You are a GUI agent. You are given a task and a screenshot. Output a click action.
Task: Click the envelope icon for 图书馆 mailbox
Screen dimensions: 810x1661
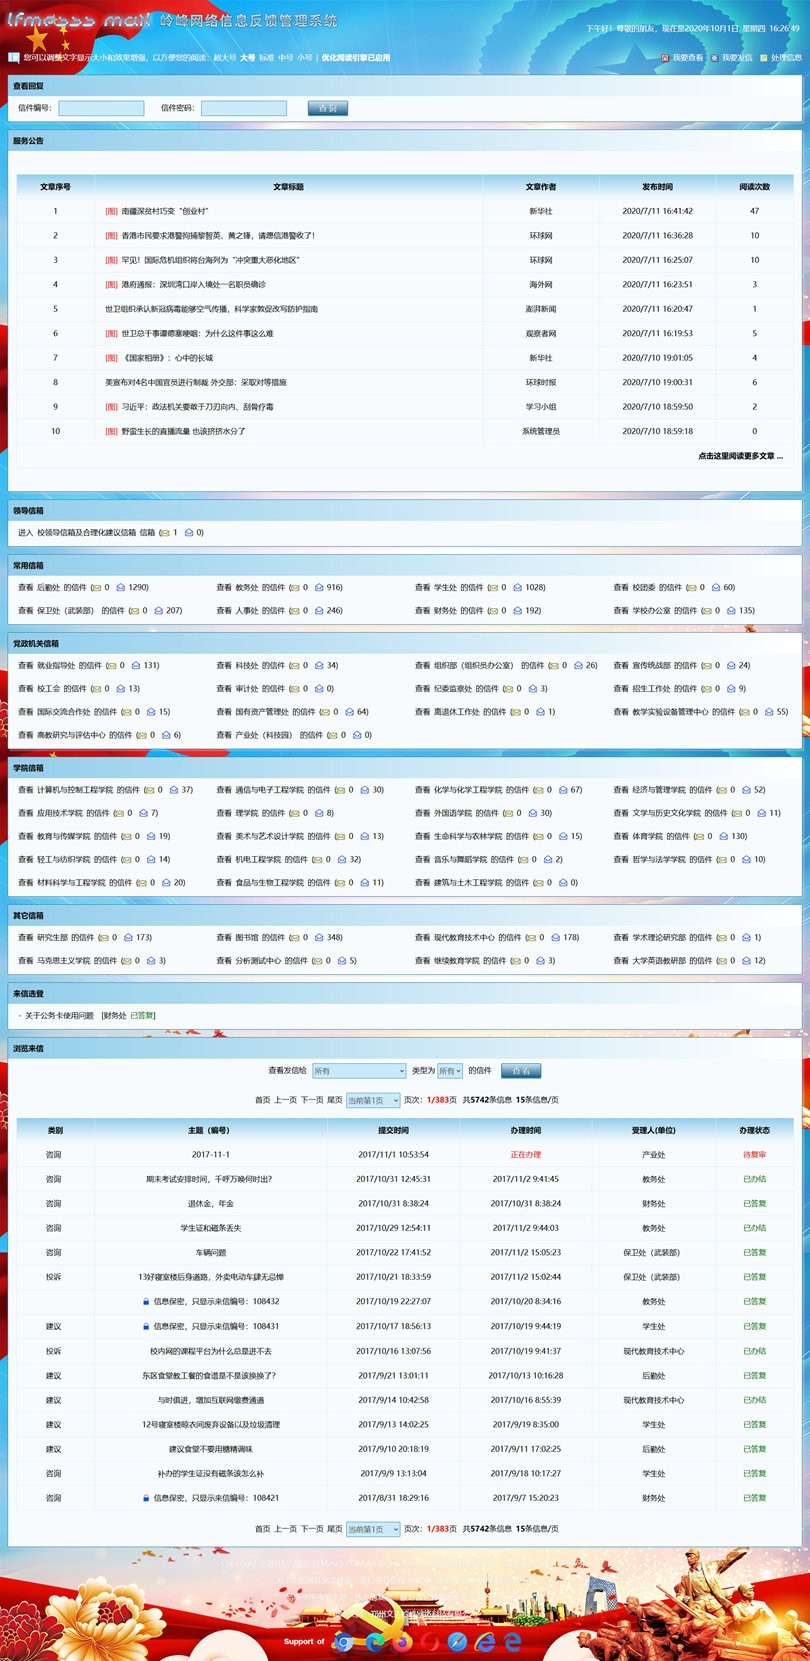click(x=294, y=938)
